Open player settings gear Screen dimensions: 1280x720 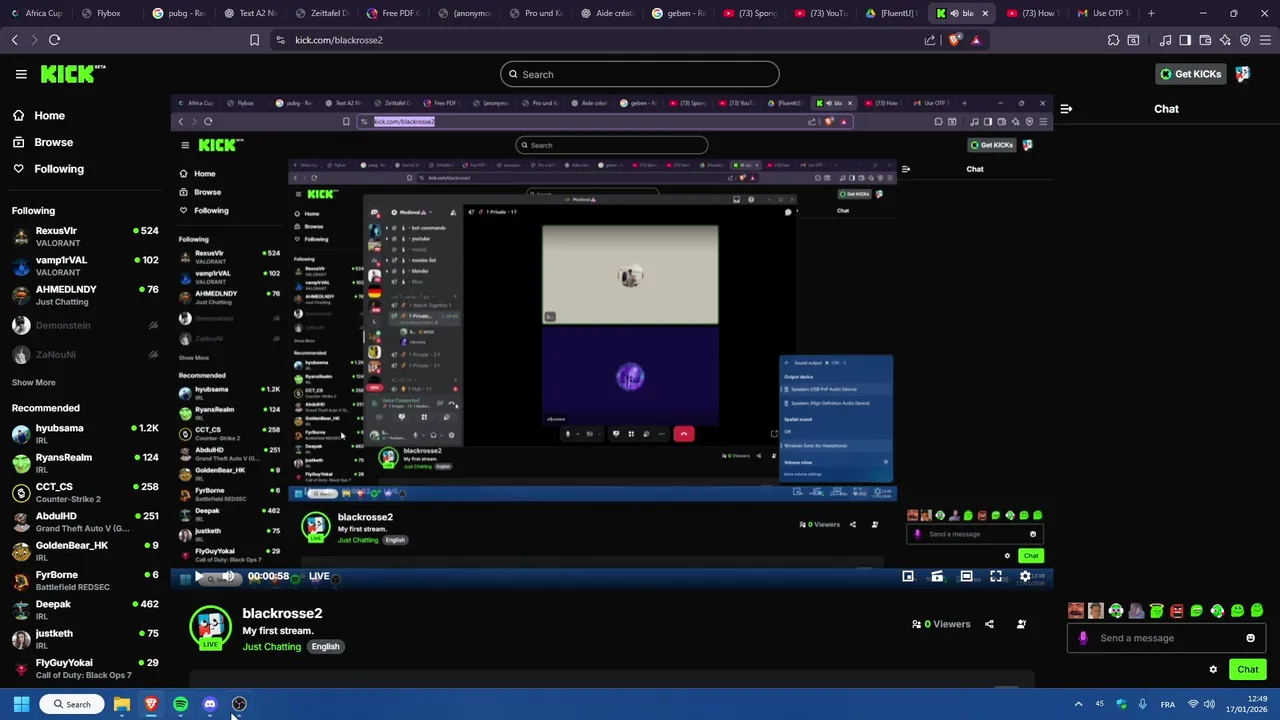(x=1025, y=576)
